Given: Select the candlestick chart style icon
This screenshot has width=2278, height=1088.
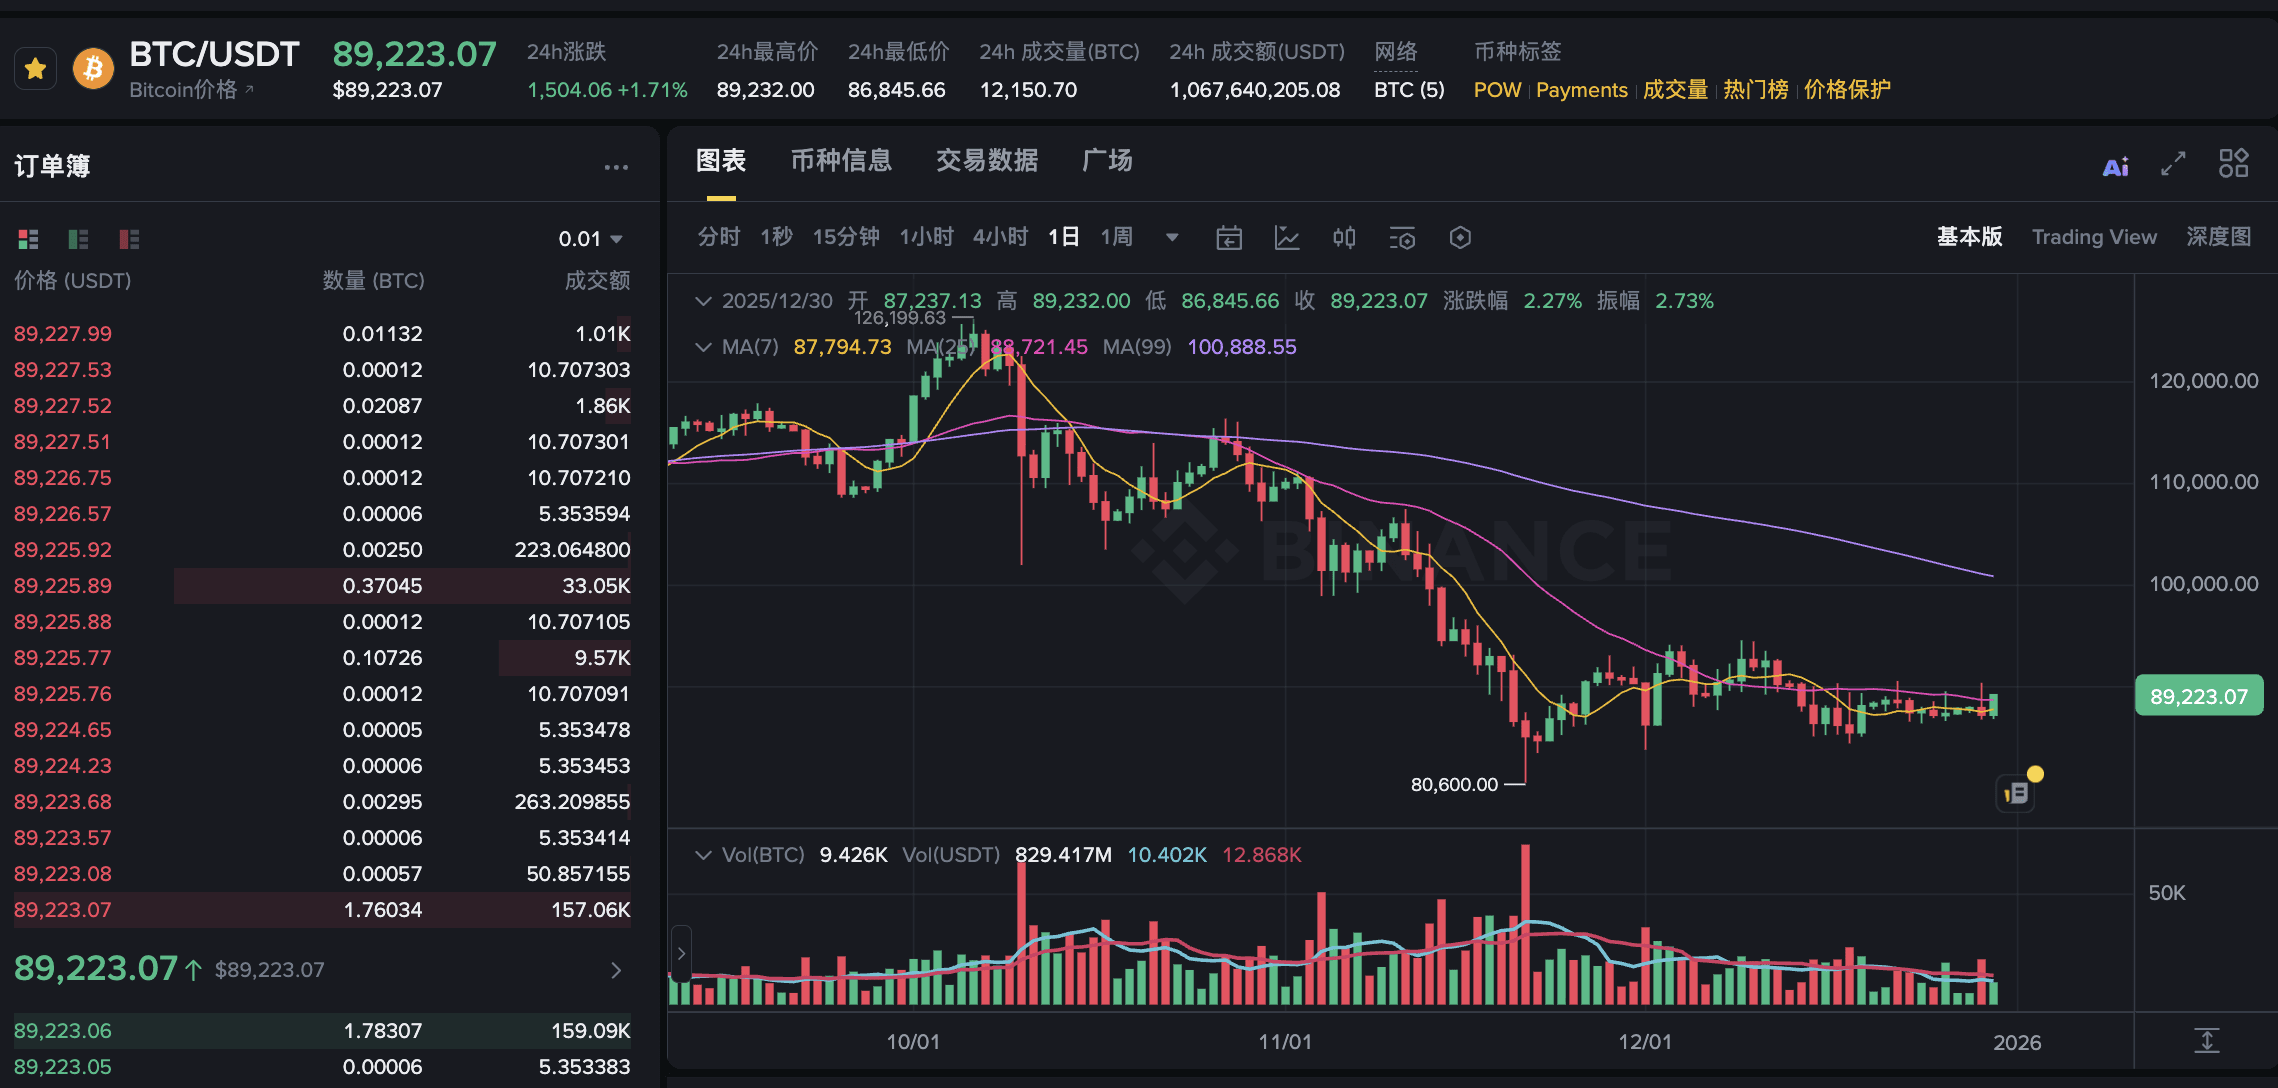Looking at the screenshot, I should coord(1344,238).
